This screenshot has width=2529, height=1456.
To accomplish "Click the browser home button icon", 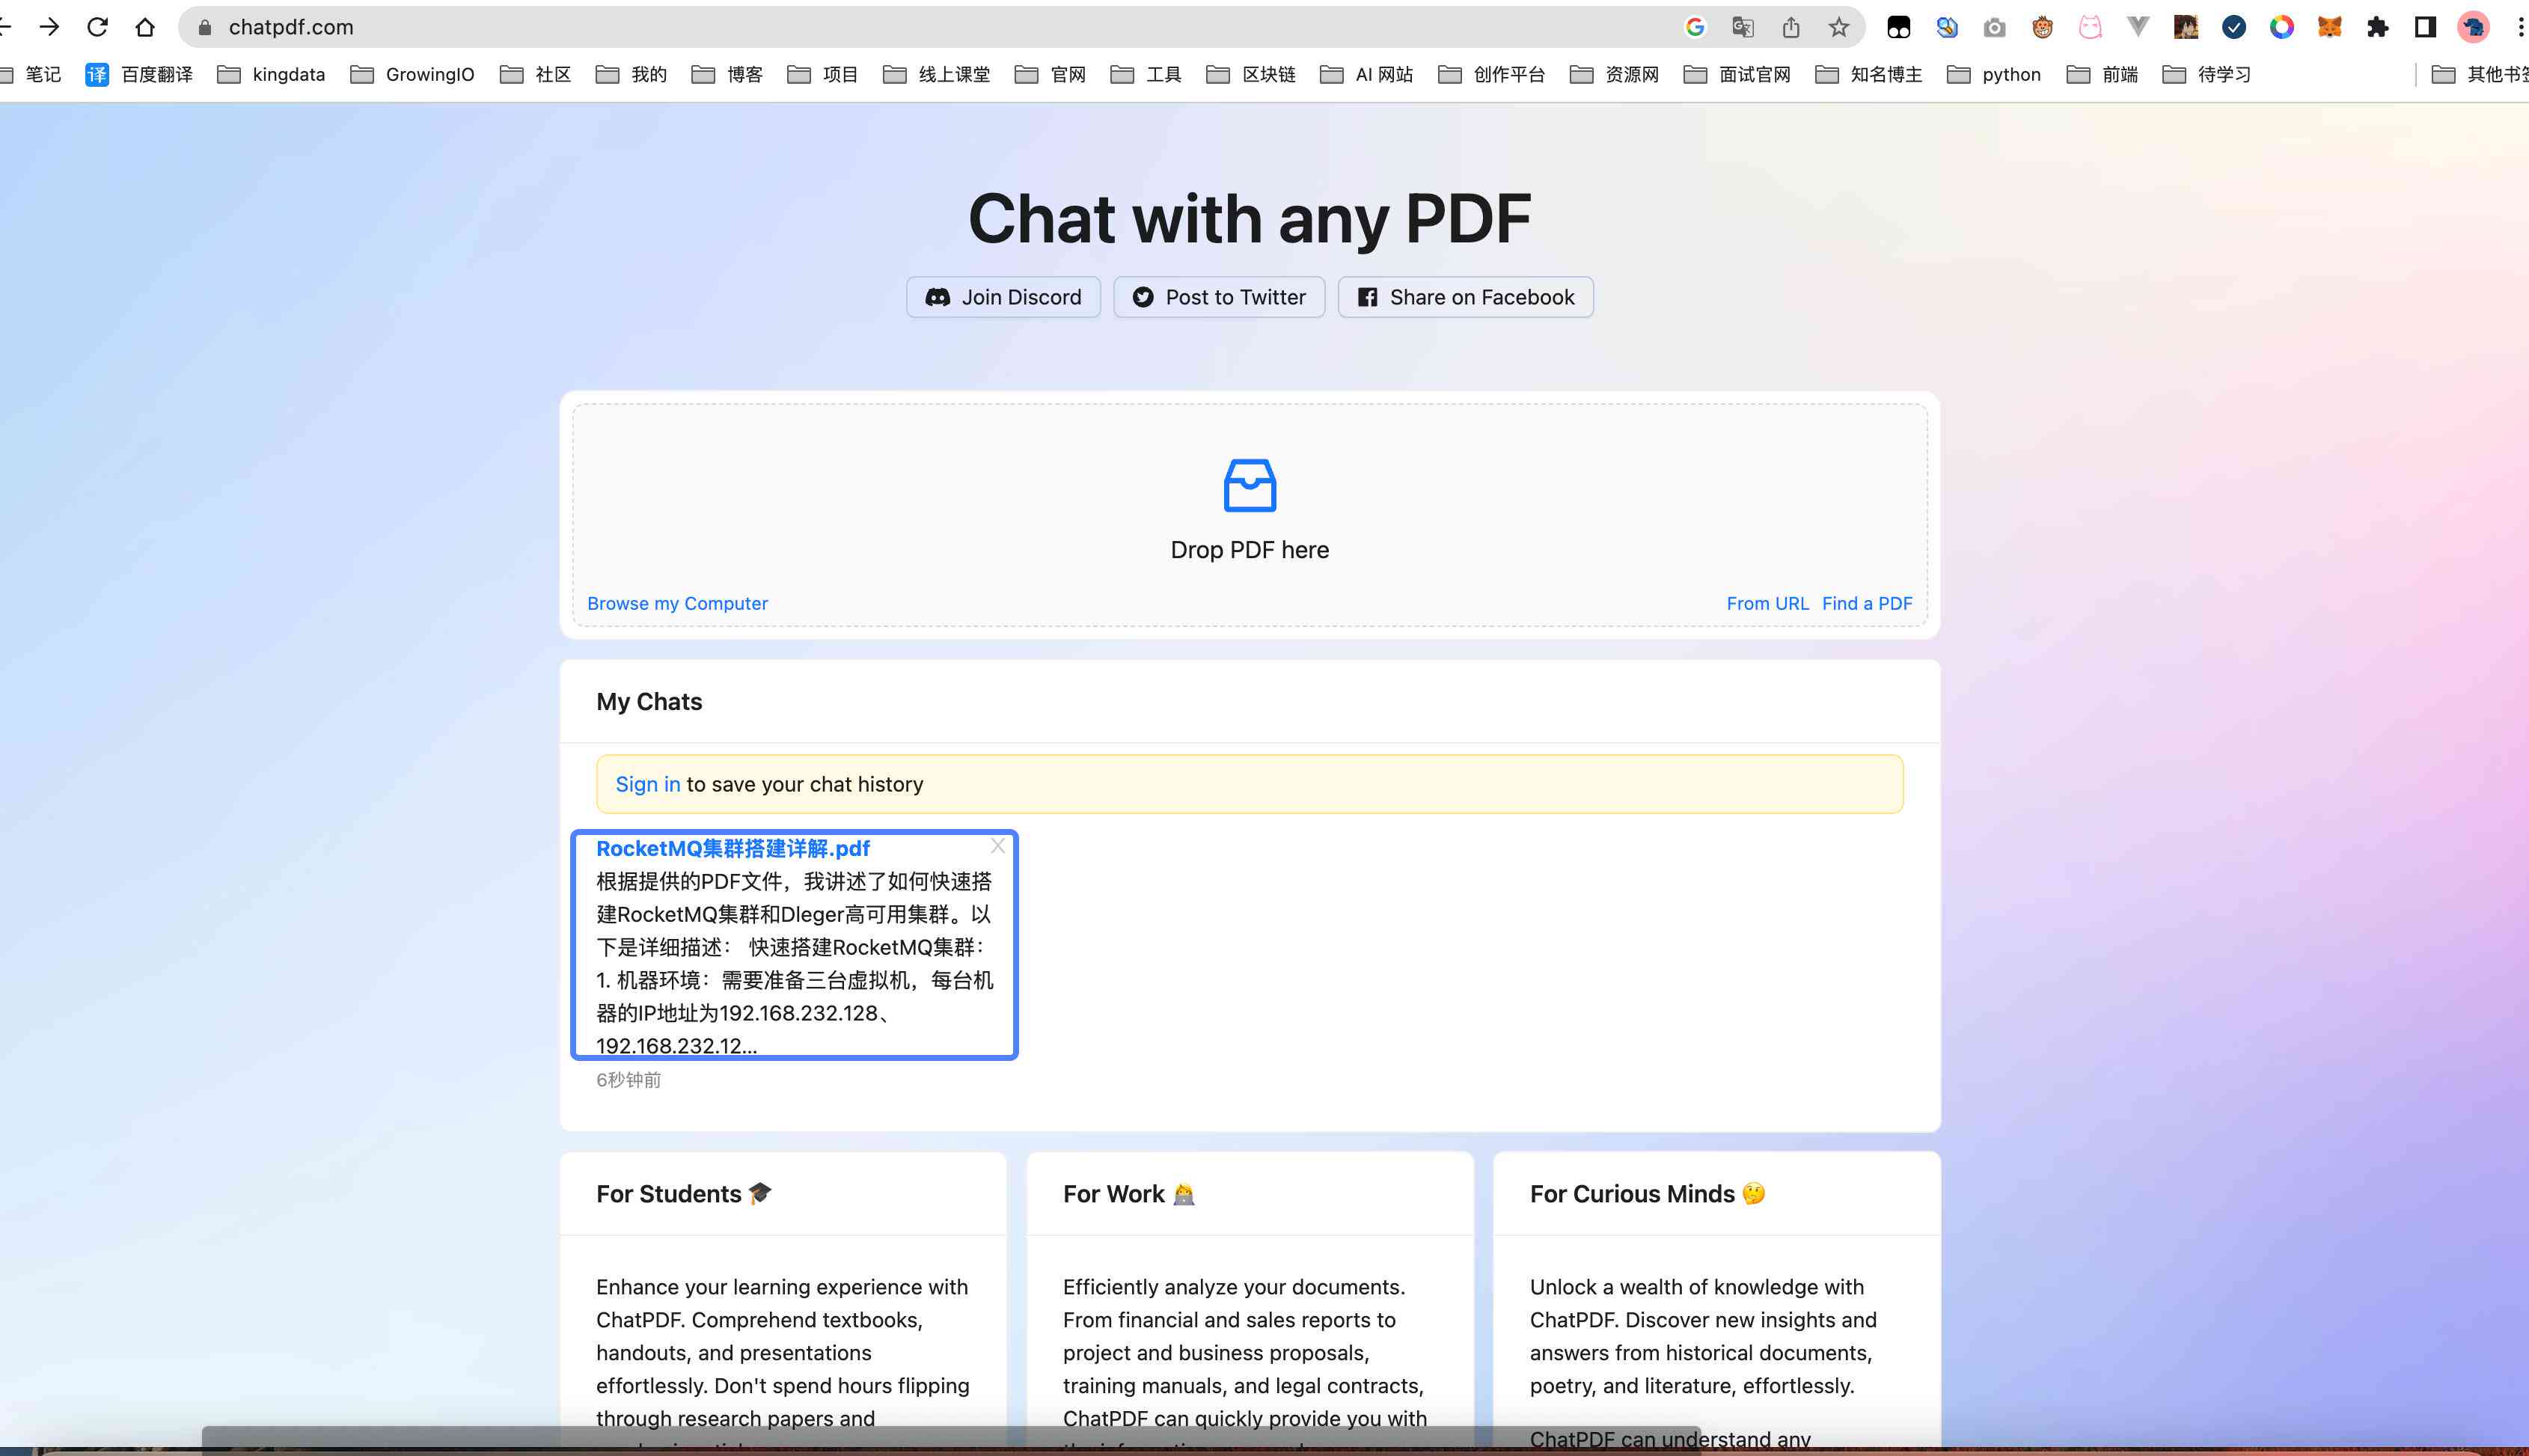I will tap(144, 26).
